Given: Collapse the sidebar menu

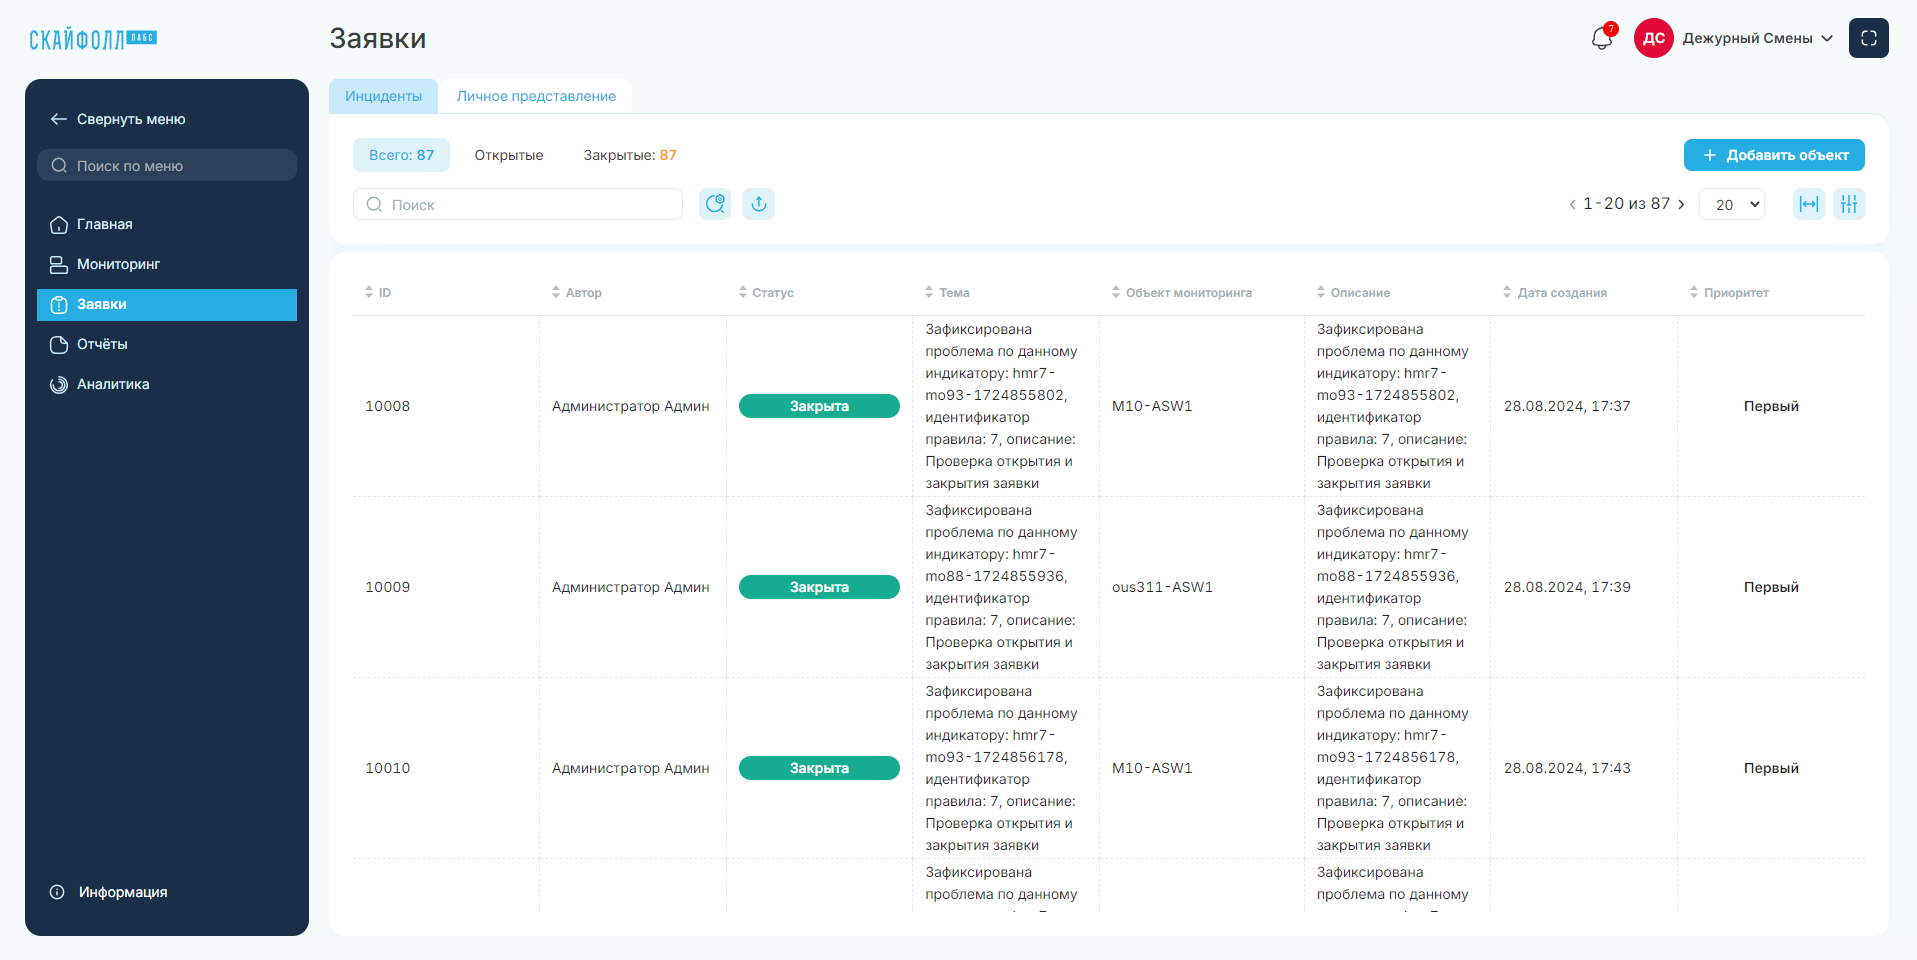Looking at the screenshot, I should coord(118,119).
